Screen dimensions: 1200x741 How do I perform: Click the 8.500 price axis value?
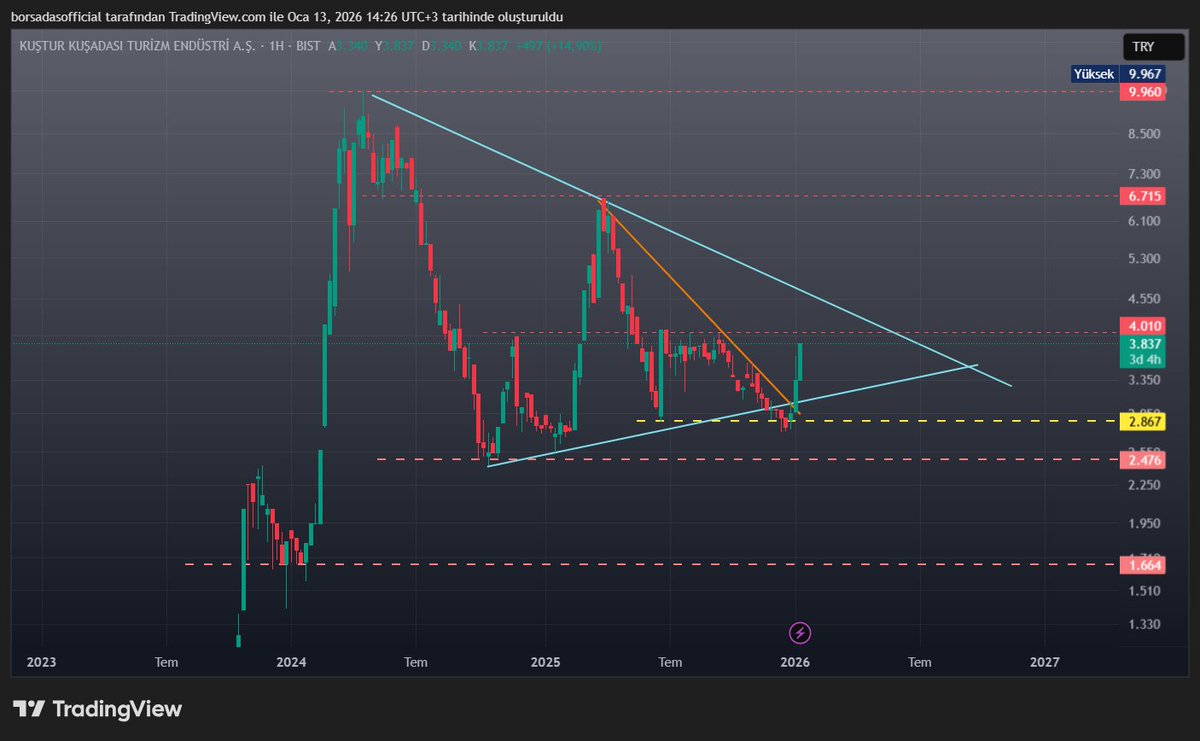tap(1144, 135)
